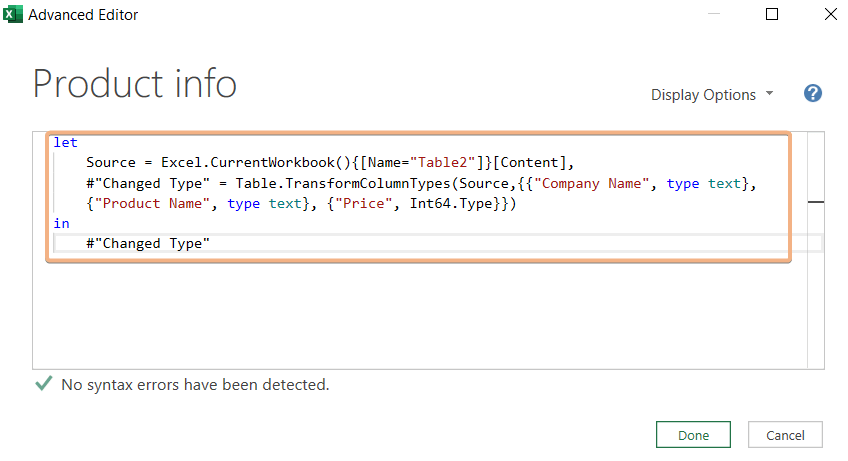Minimize the Advanced Editor window

pos(713,15)
